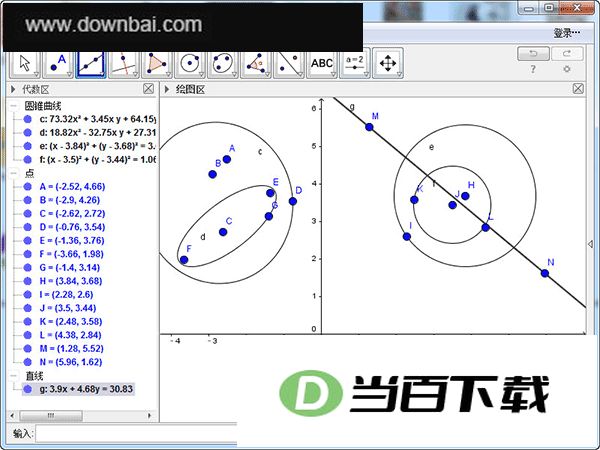Click the input bar field
Image resolution: width=600 pixels, height=450 pixels.
(137, 434)
